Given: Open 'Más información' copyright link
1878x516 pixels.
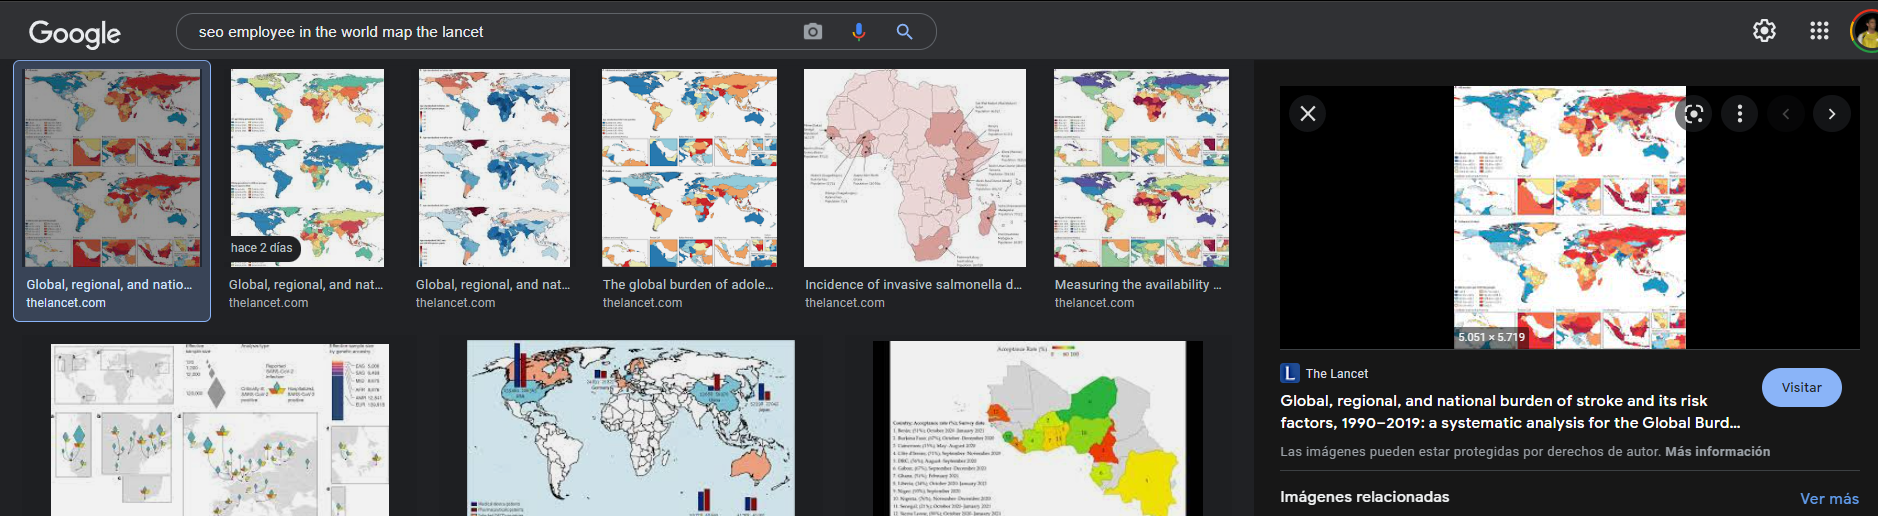Looking at the screenshot, I should [x=1717, y=452].
